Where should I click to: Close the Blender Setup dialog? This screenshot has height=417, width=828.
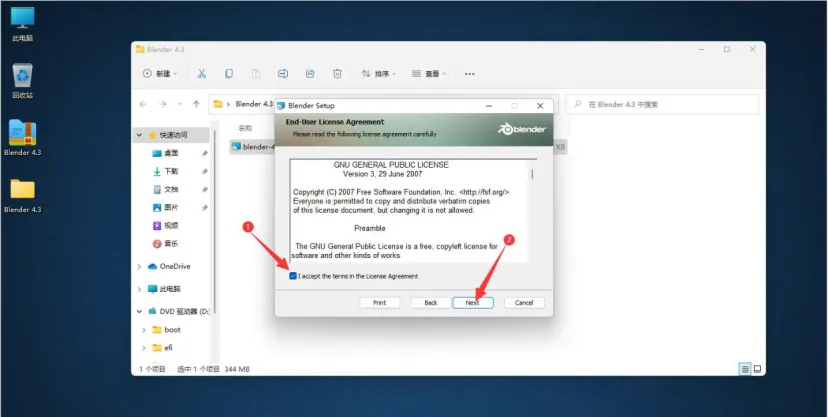[x=540, y=106]
